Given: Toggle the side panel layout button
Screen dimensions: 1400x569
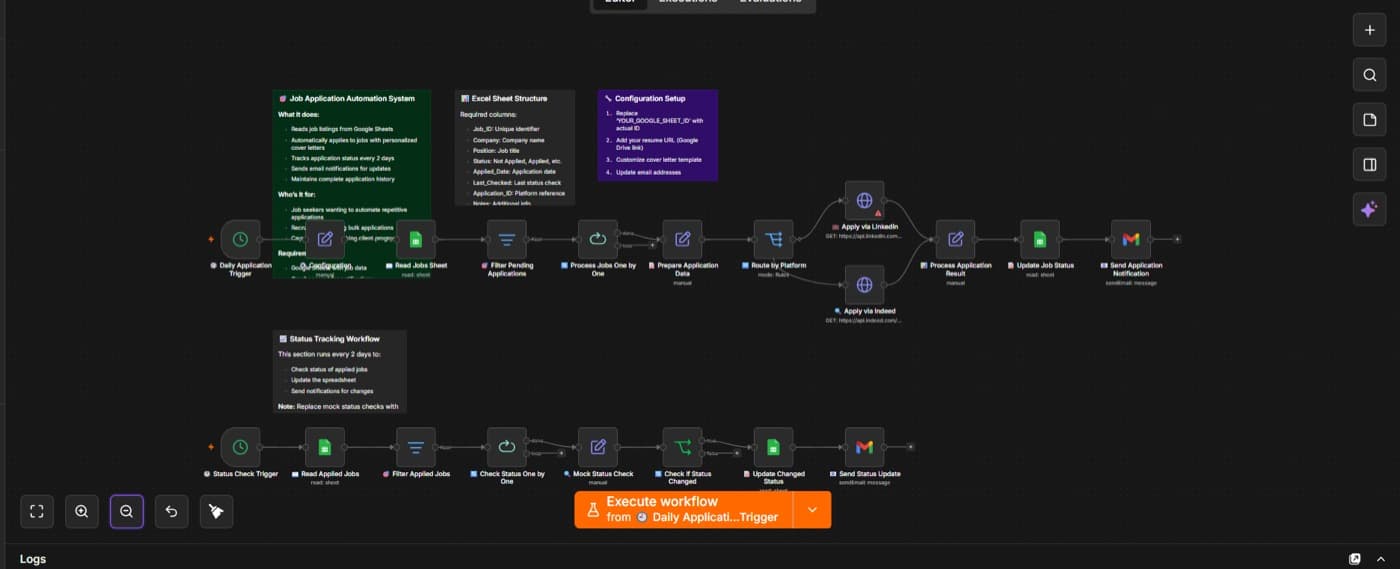Looking at the screenshot, I should click(x=1370, y=165).
